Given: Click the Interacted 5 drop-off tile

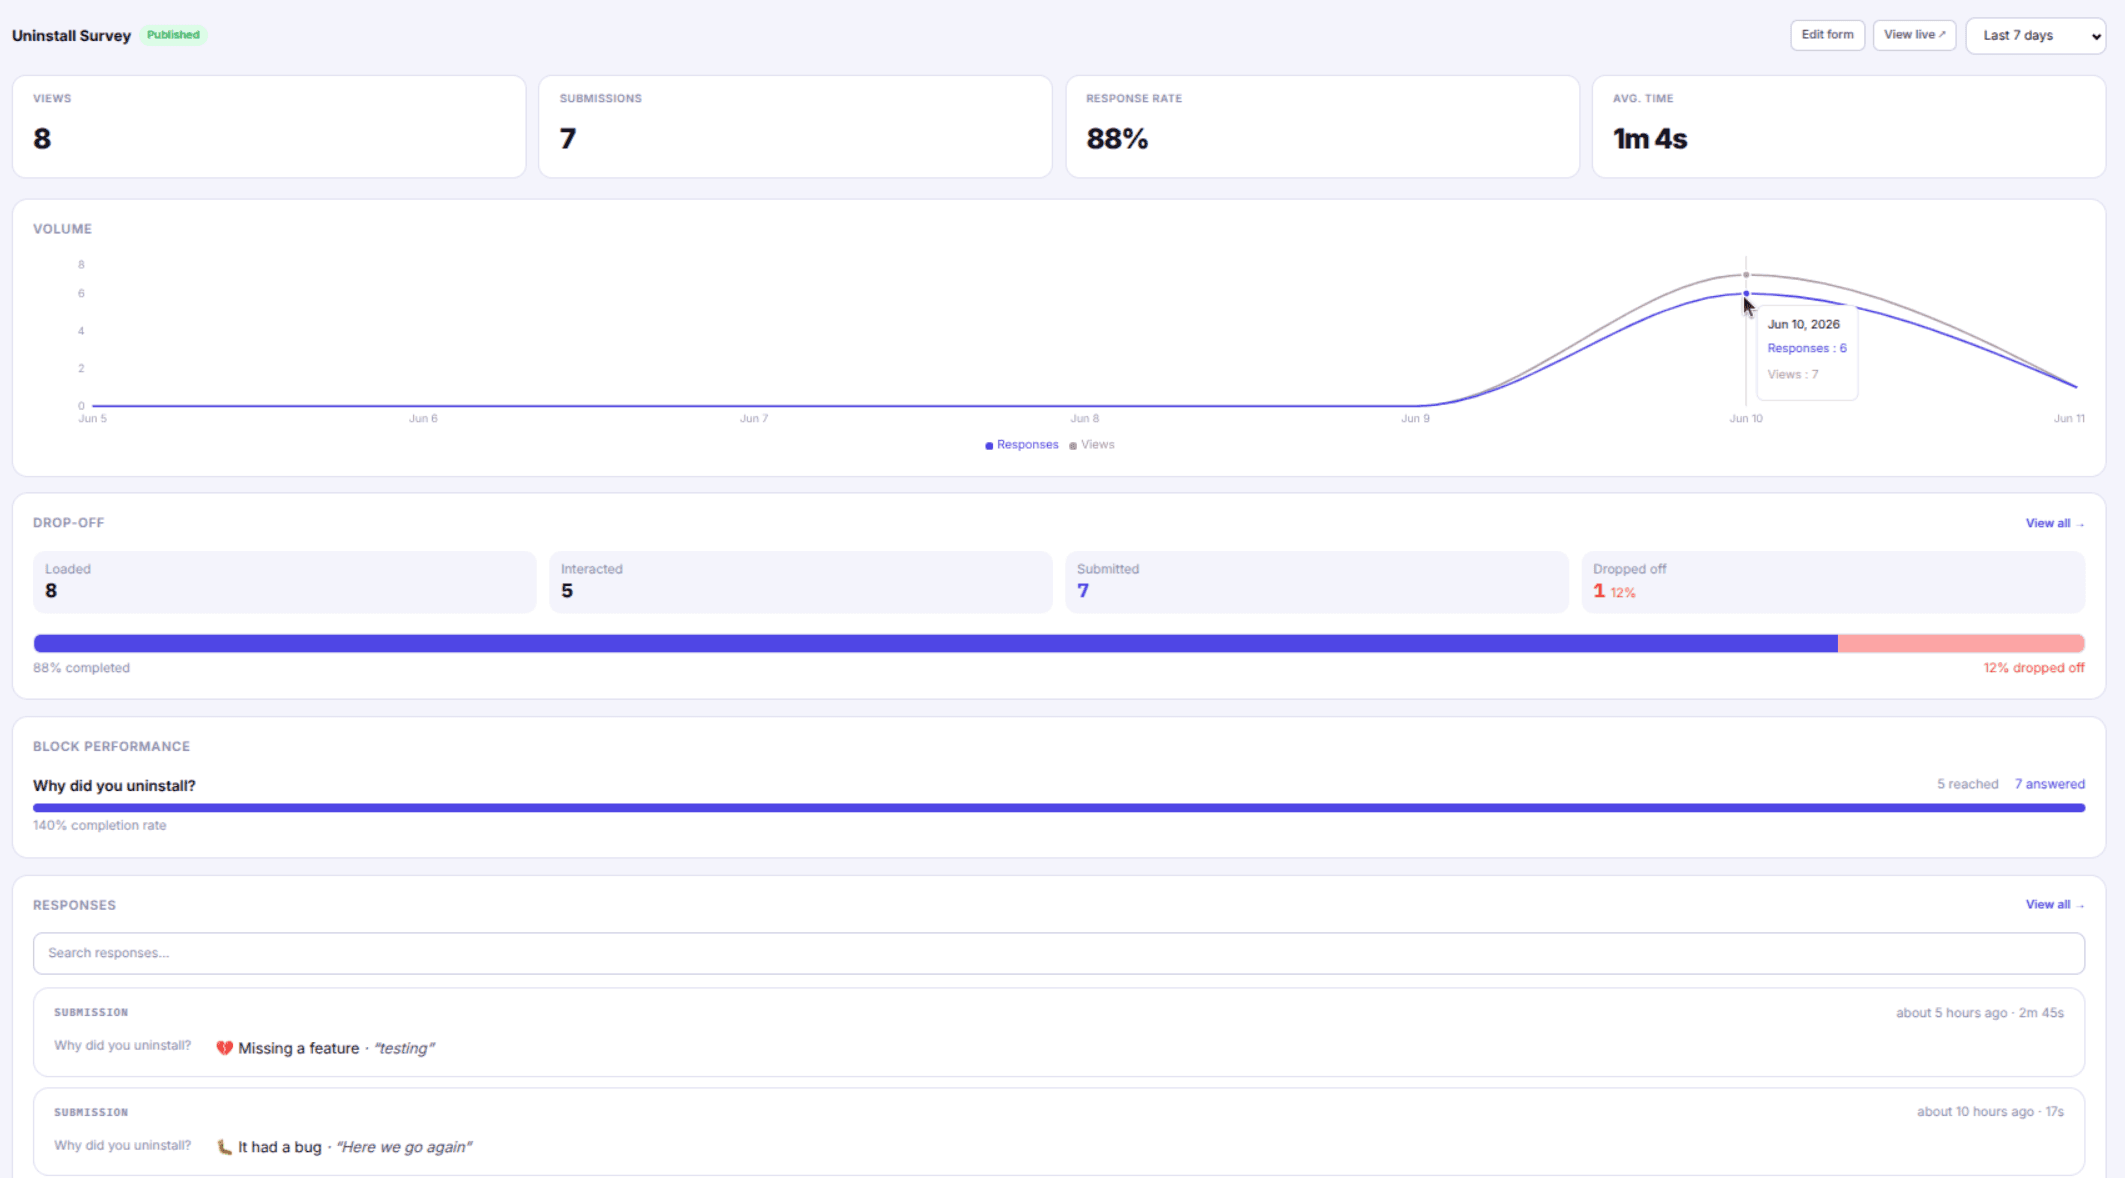Looking at the screenshot, I should point(801,582).
